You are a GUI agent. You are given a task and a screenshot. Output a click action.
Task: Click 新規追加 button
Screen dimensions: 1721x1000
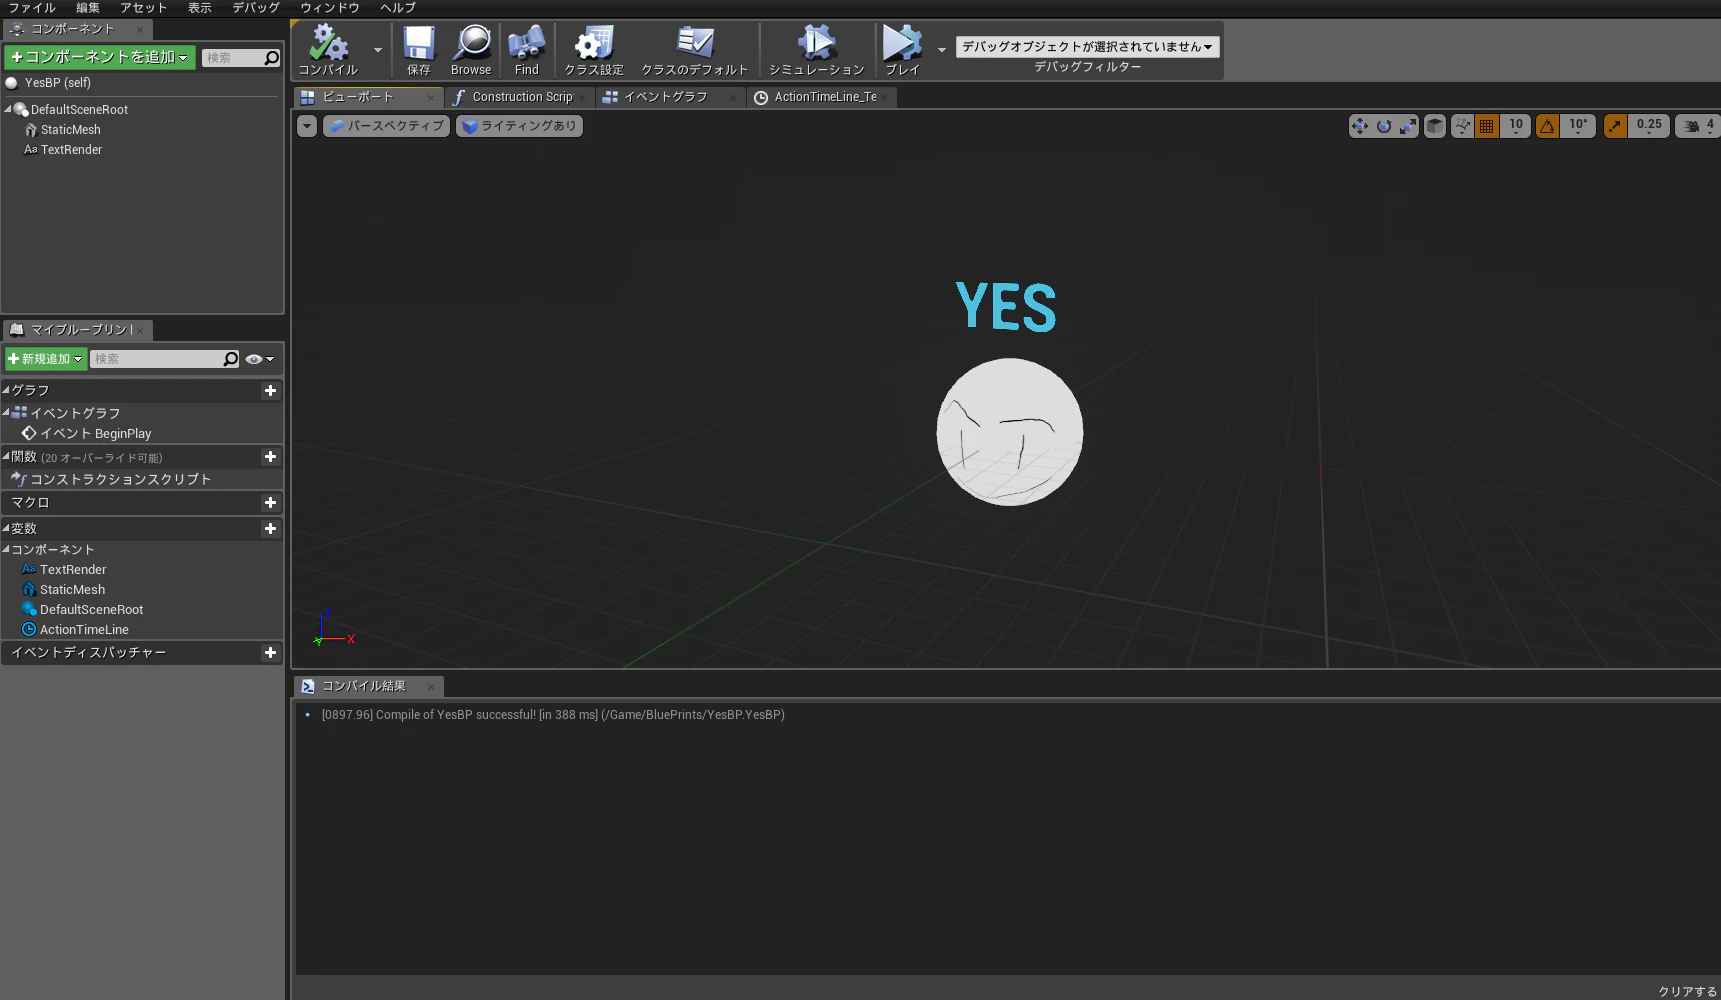point(46,359)
